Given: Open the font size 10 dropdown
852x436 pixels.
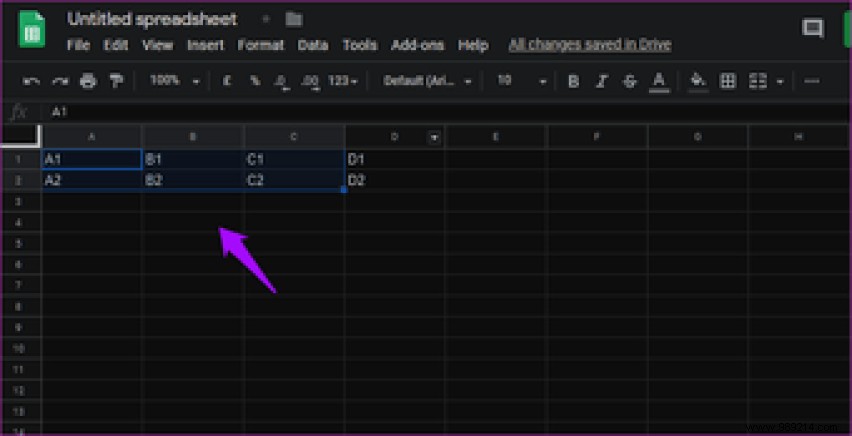Looking at the screenshot, I should [522, 82].
